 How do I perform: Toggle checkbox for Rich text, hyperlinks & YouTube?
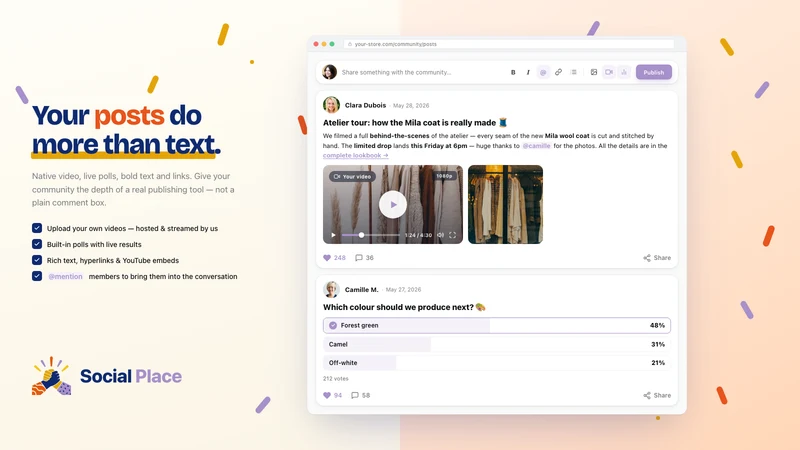pos(37,260)
